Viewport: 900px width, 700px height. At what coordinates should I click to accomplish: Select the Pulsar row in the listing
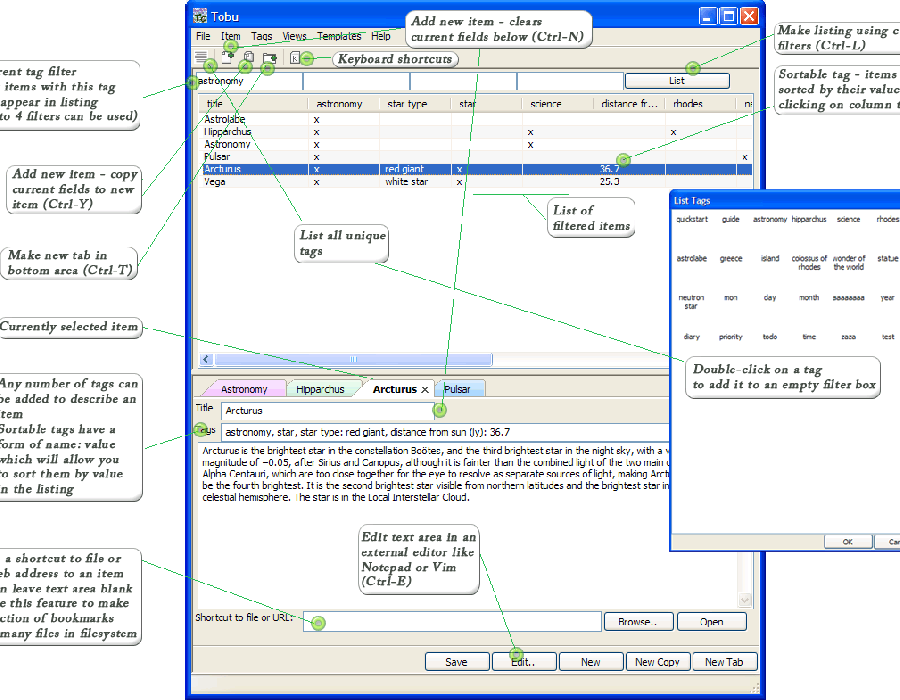coord(476,157)
